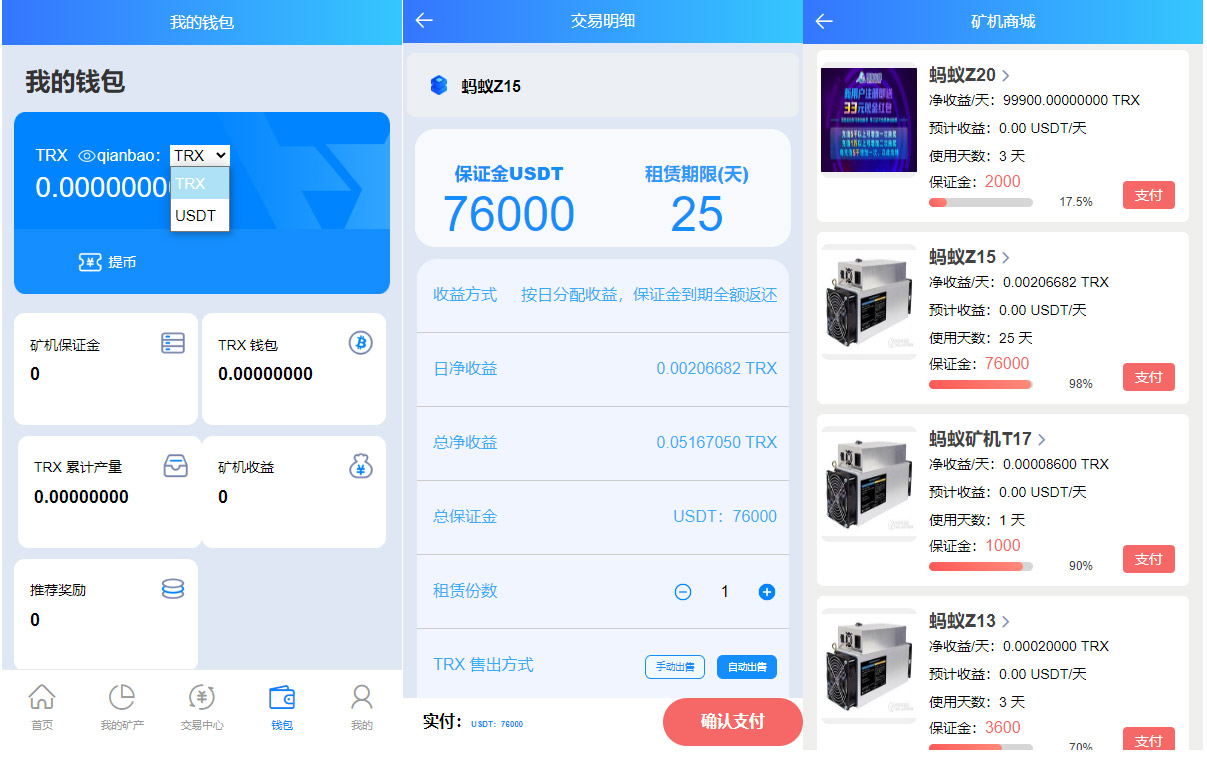Click the 蚂蚁Z13 miner image
This screenshot has width=1207, height=759.
tap(869, 666)
